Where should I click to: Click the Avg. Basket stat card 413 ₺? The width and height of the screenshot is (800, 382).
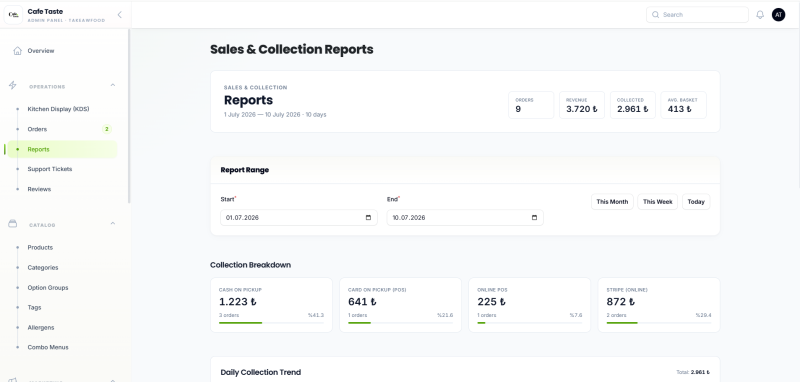(x=684, y=105)
